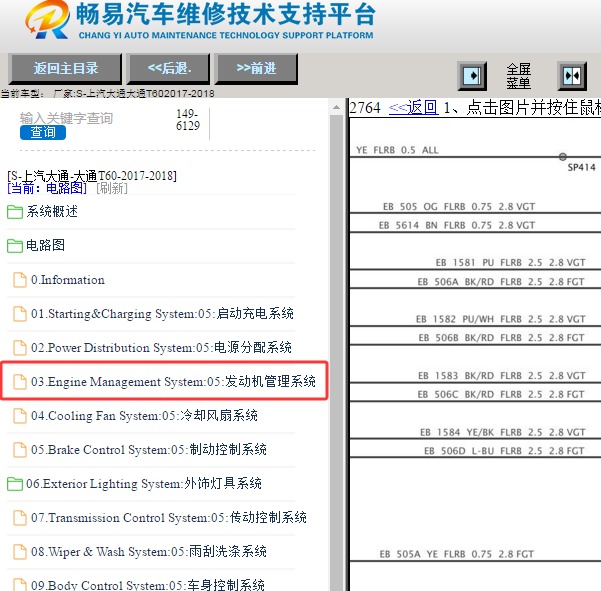The image size is (601, 591).
Task: Click wire label EB 1581 PU FLRB 2.5
Action: (x=511, y=263)
